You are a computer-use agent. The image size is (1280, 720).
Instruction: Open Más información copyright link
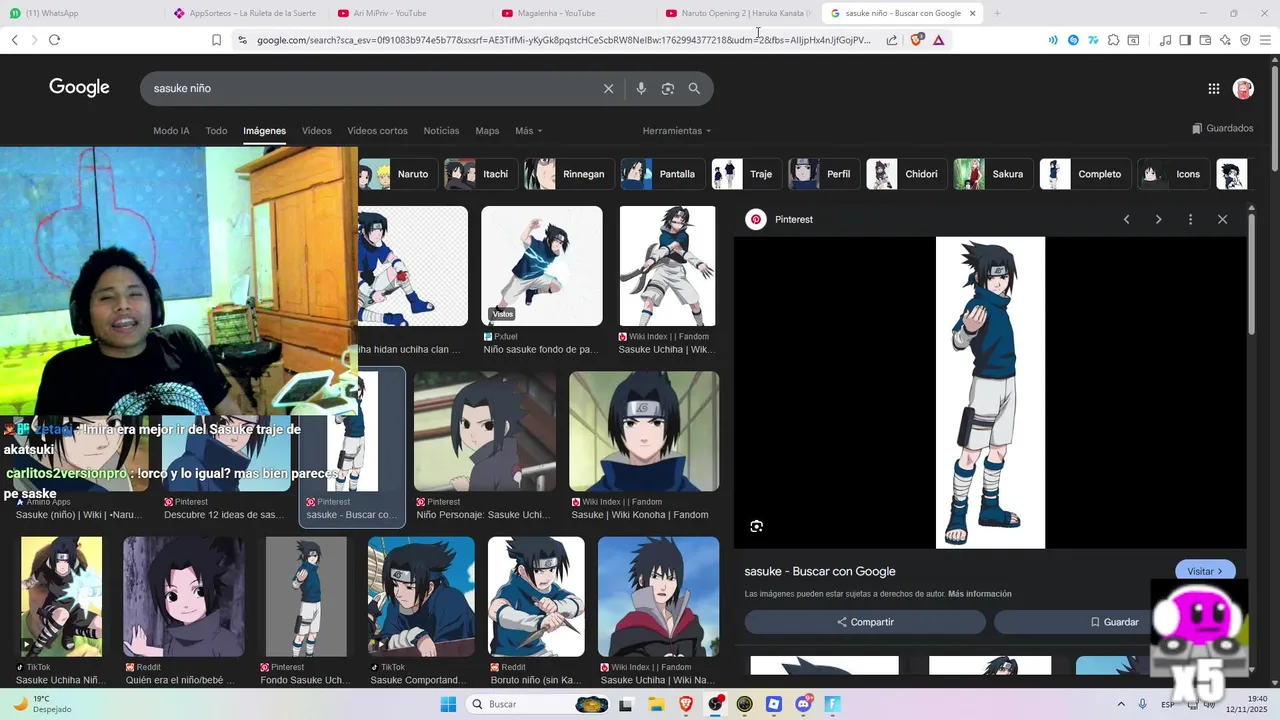[979, 594]
